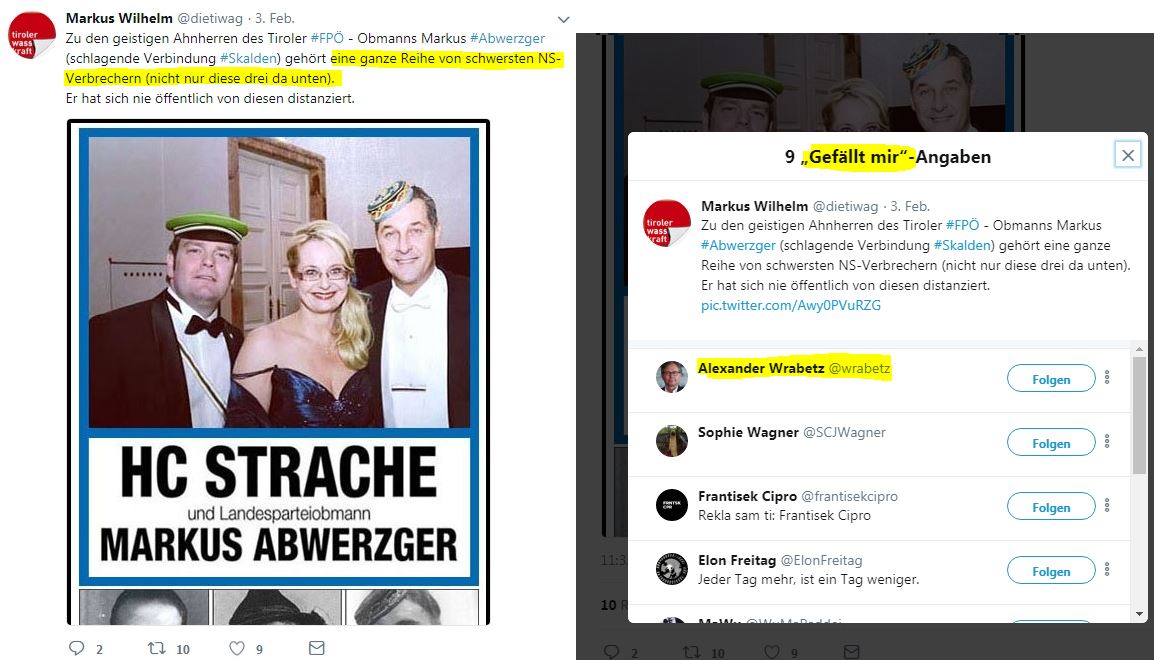Open more options for Alexander Wrabetz
1154x660 pixels.
coord(1107,378)
